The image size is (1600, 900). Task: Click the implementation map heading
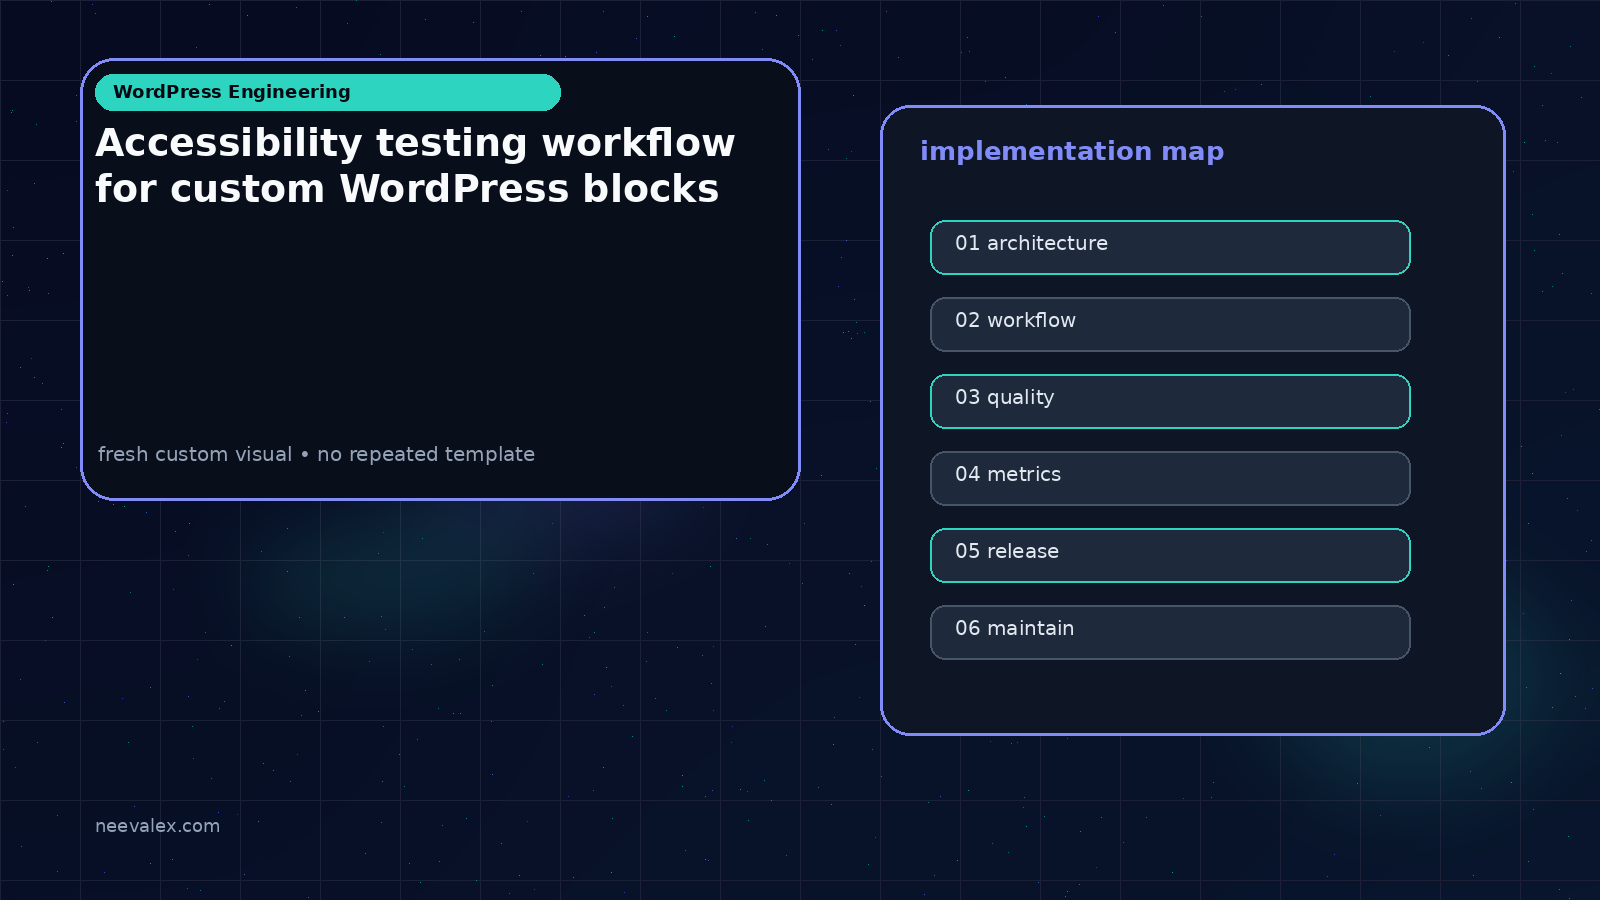click(x=1072, y=151)
